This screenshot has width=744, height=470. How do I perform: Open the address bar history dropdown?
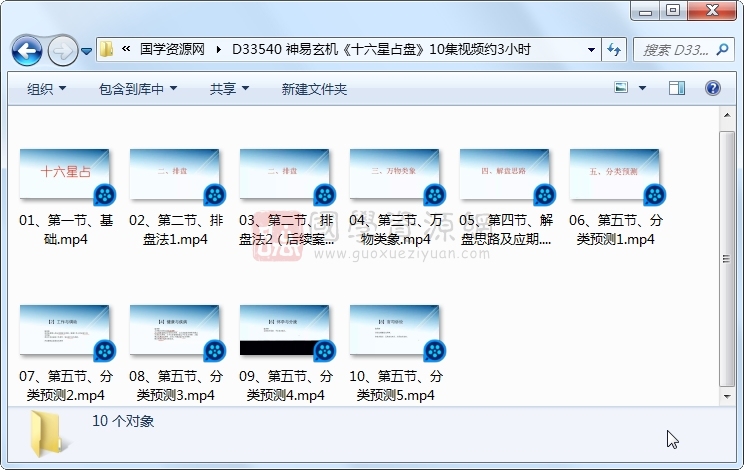591,49
